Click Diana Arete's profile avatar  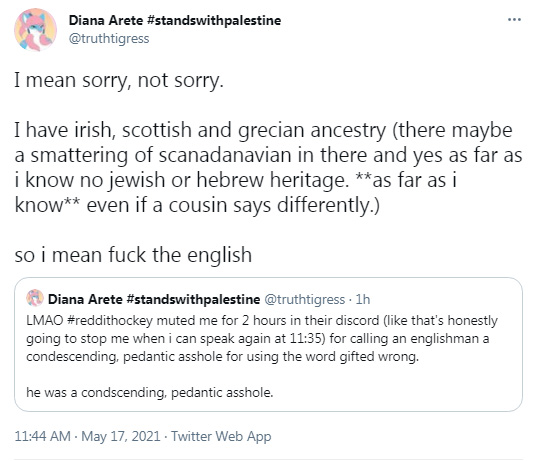(x=35, y=30)
